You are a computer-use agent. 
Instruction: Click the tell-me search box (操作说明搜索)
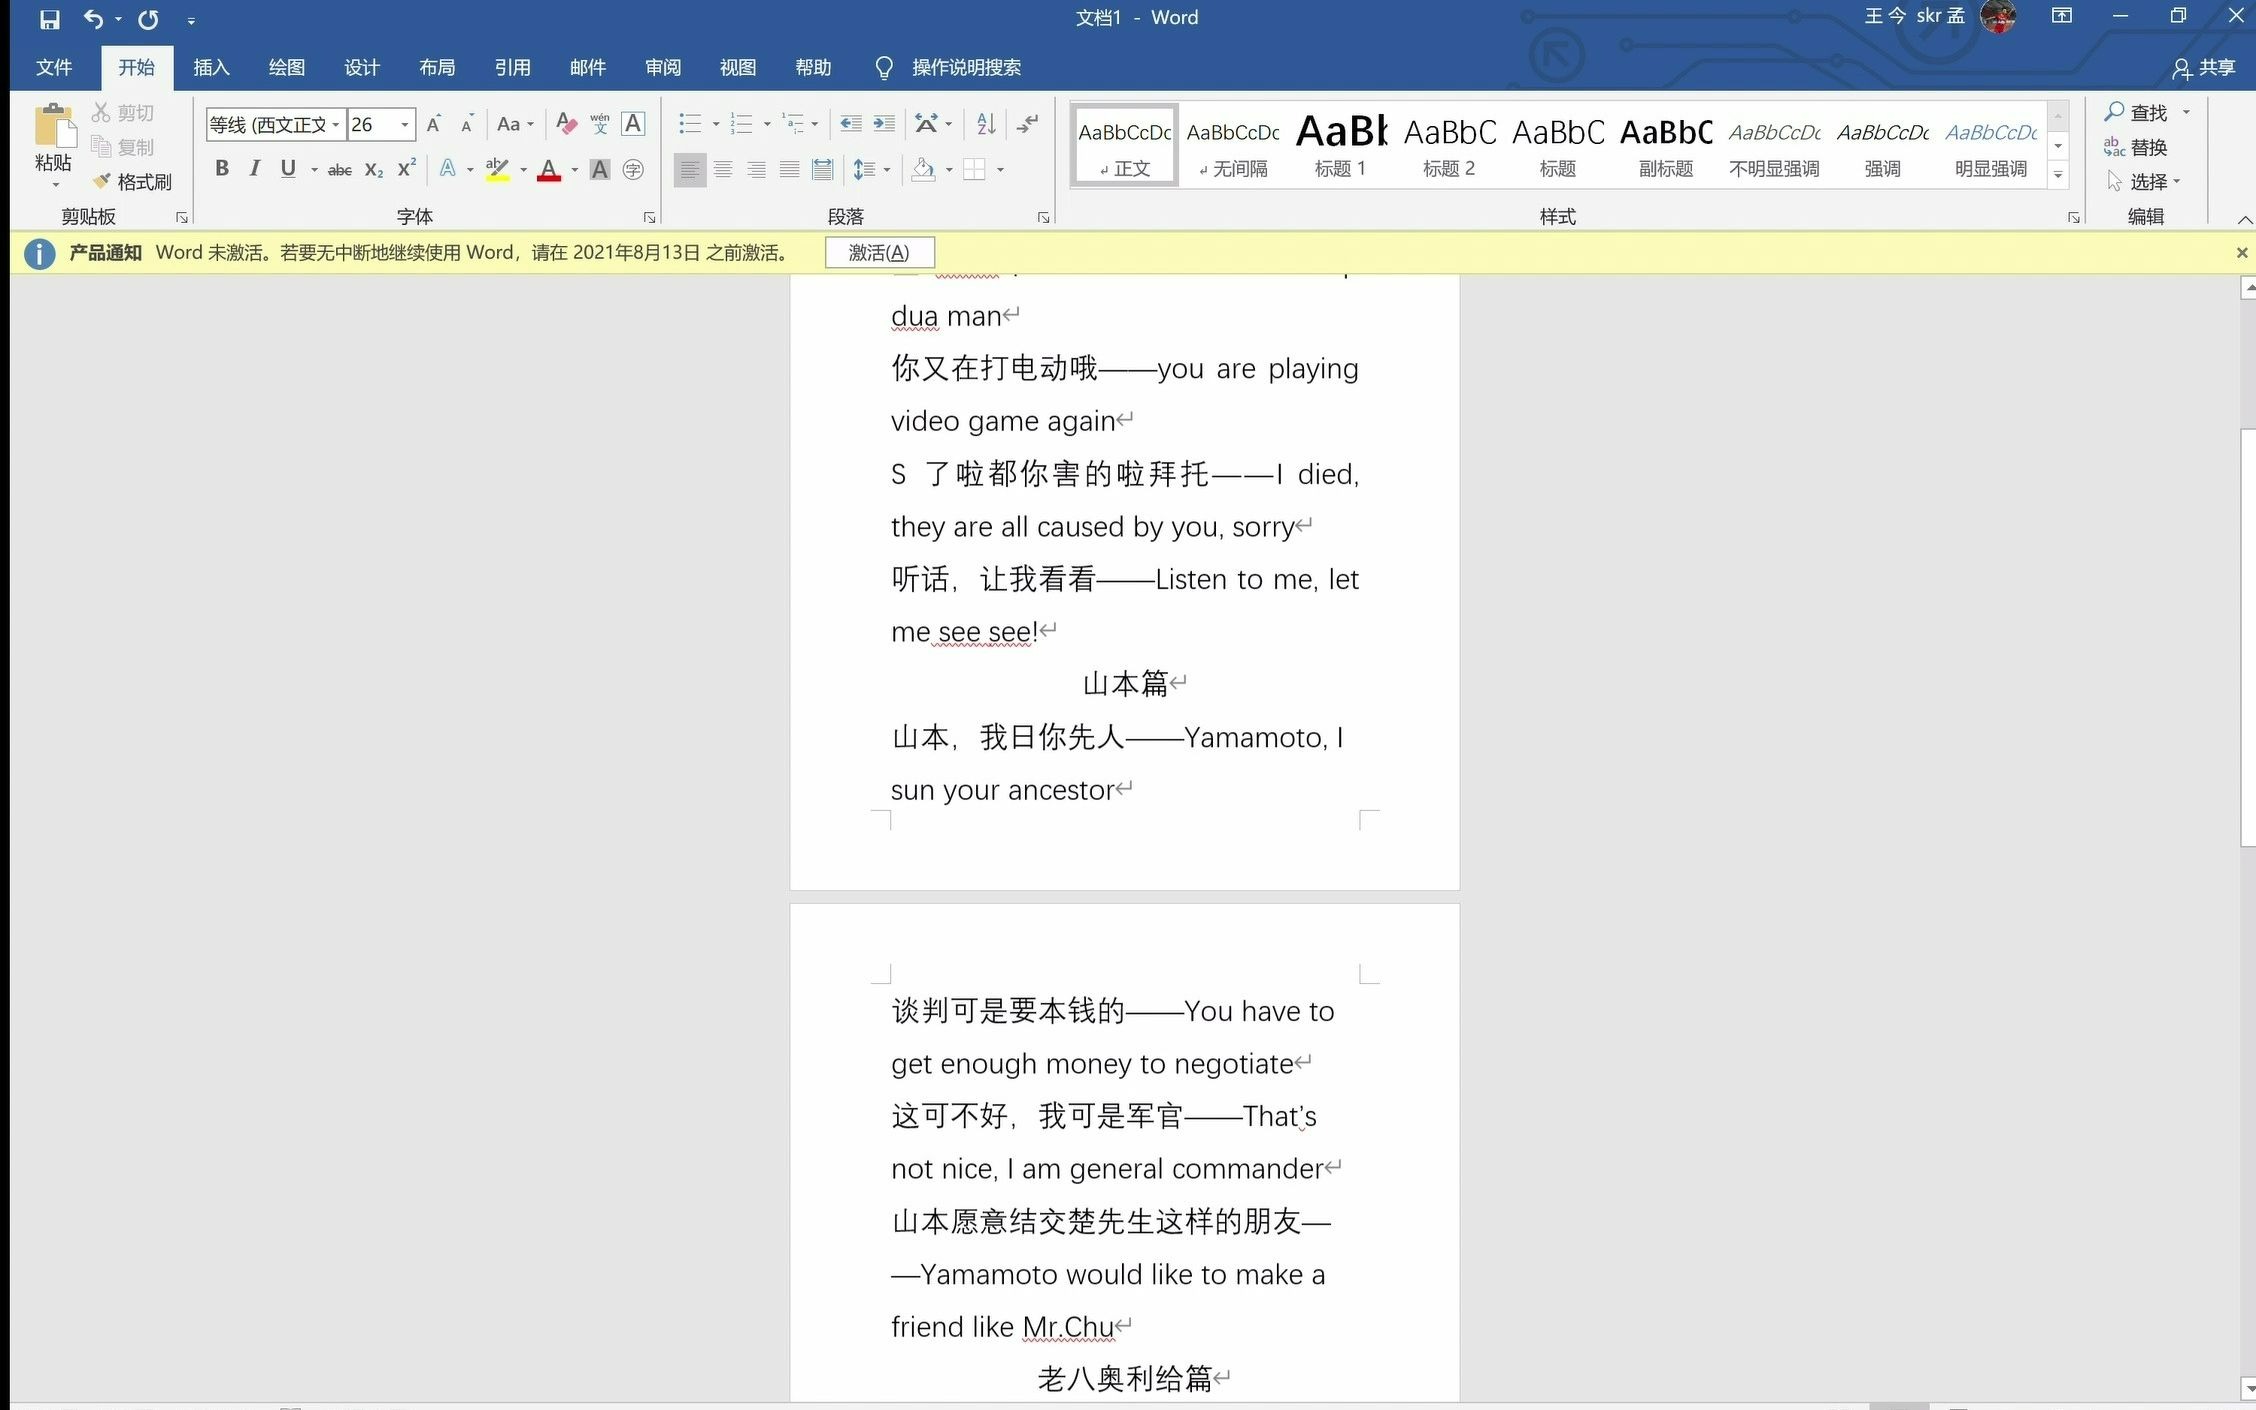point(966,67)
